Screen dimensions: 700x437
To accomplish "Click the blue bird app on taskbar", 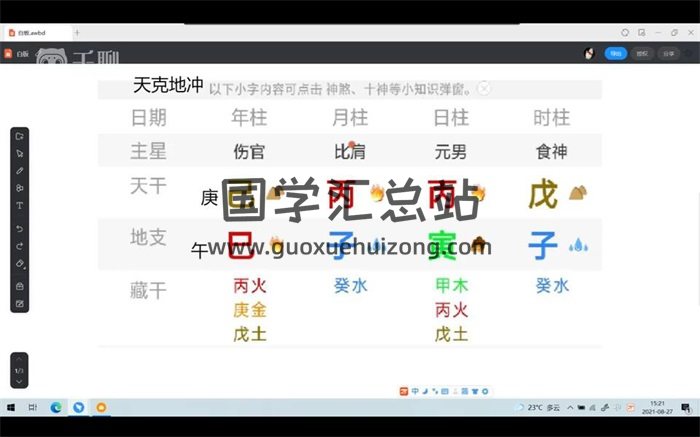I will [x=79, y=407].
